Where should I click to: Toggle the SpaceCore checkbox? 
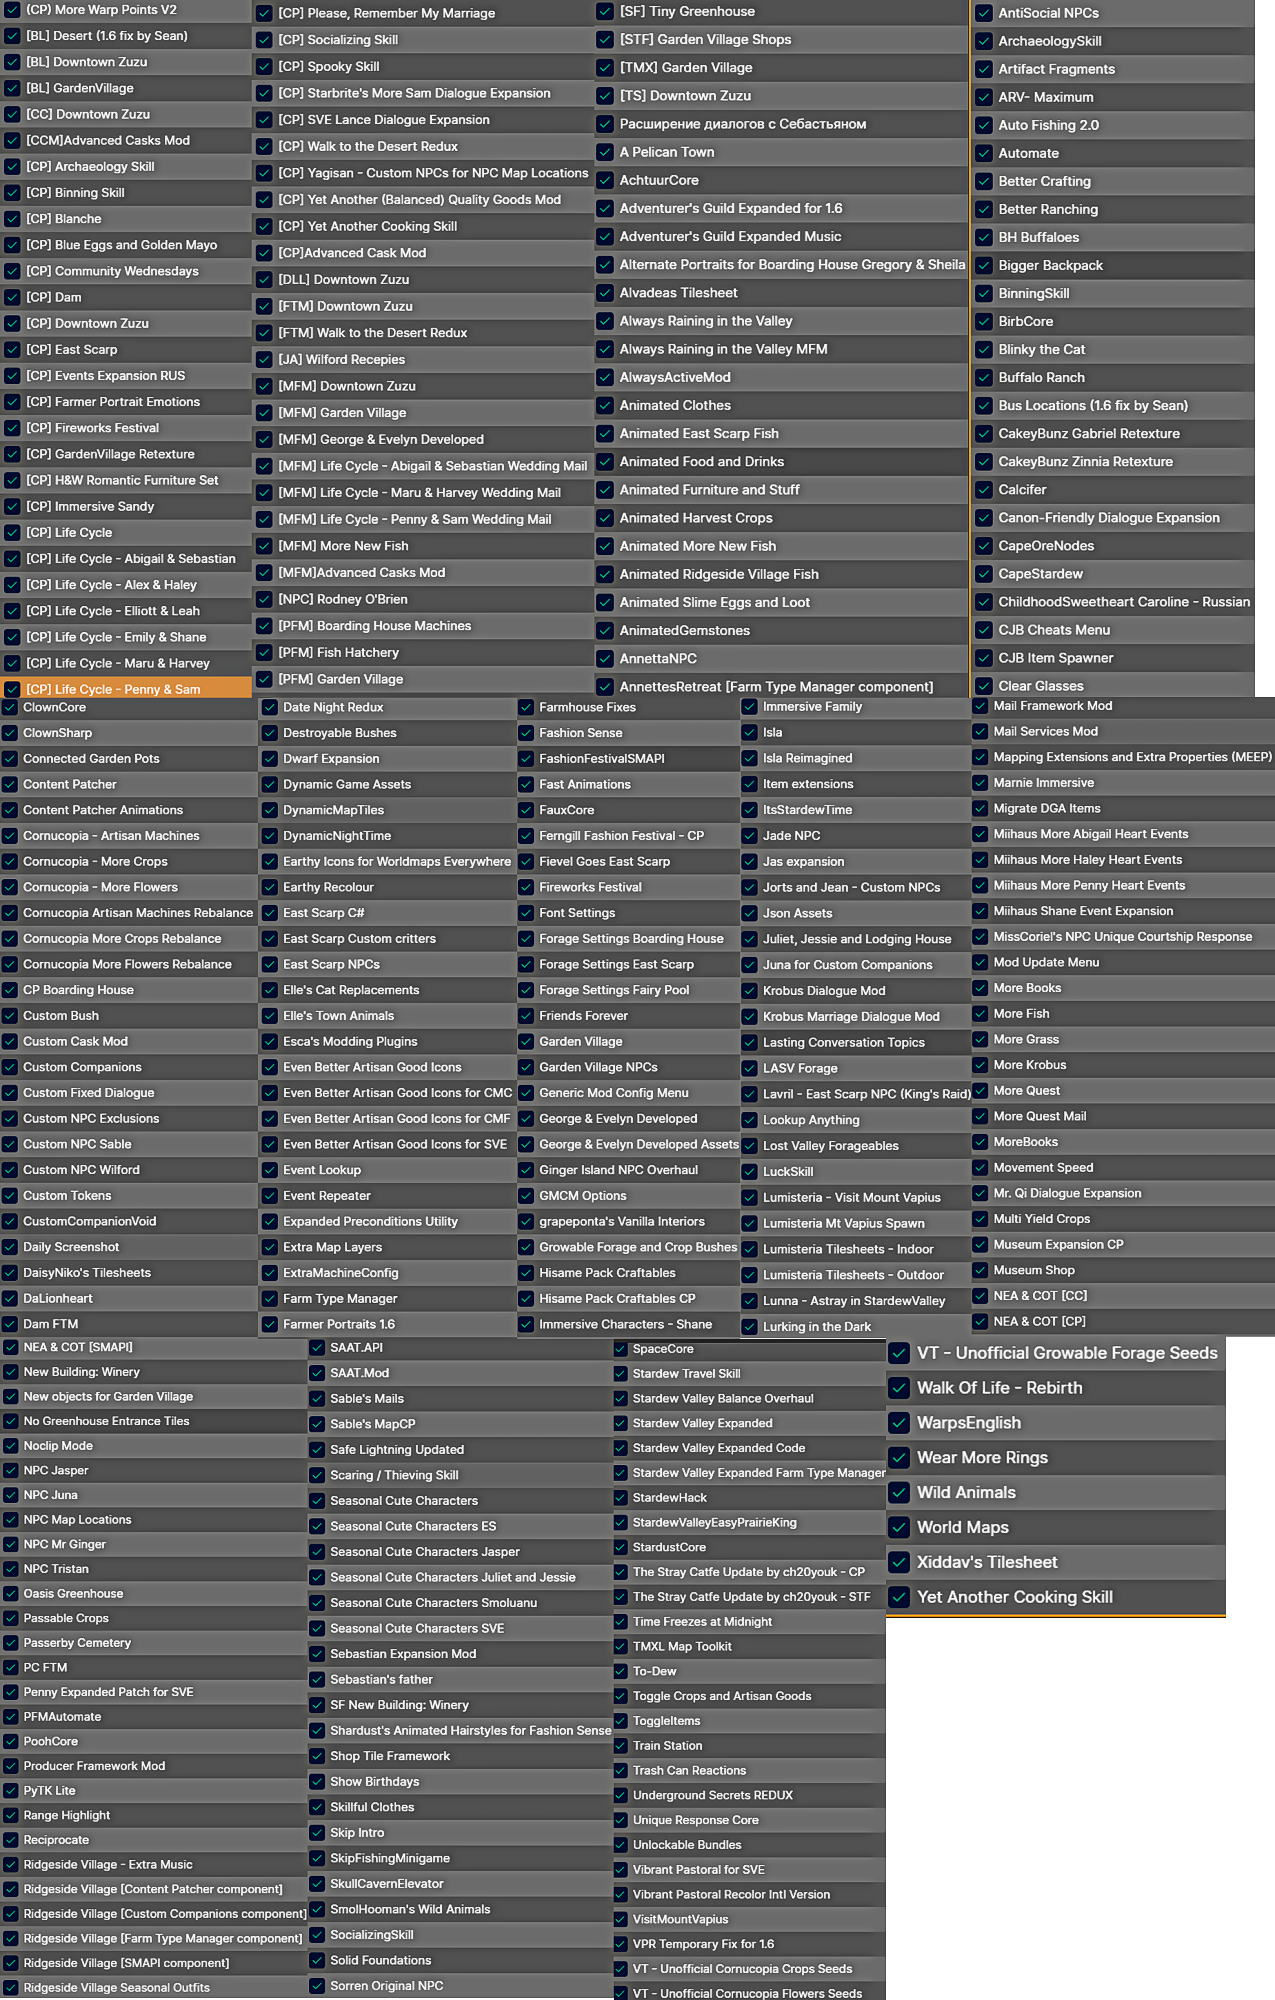tap(621, 1349)
